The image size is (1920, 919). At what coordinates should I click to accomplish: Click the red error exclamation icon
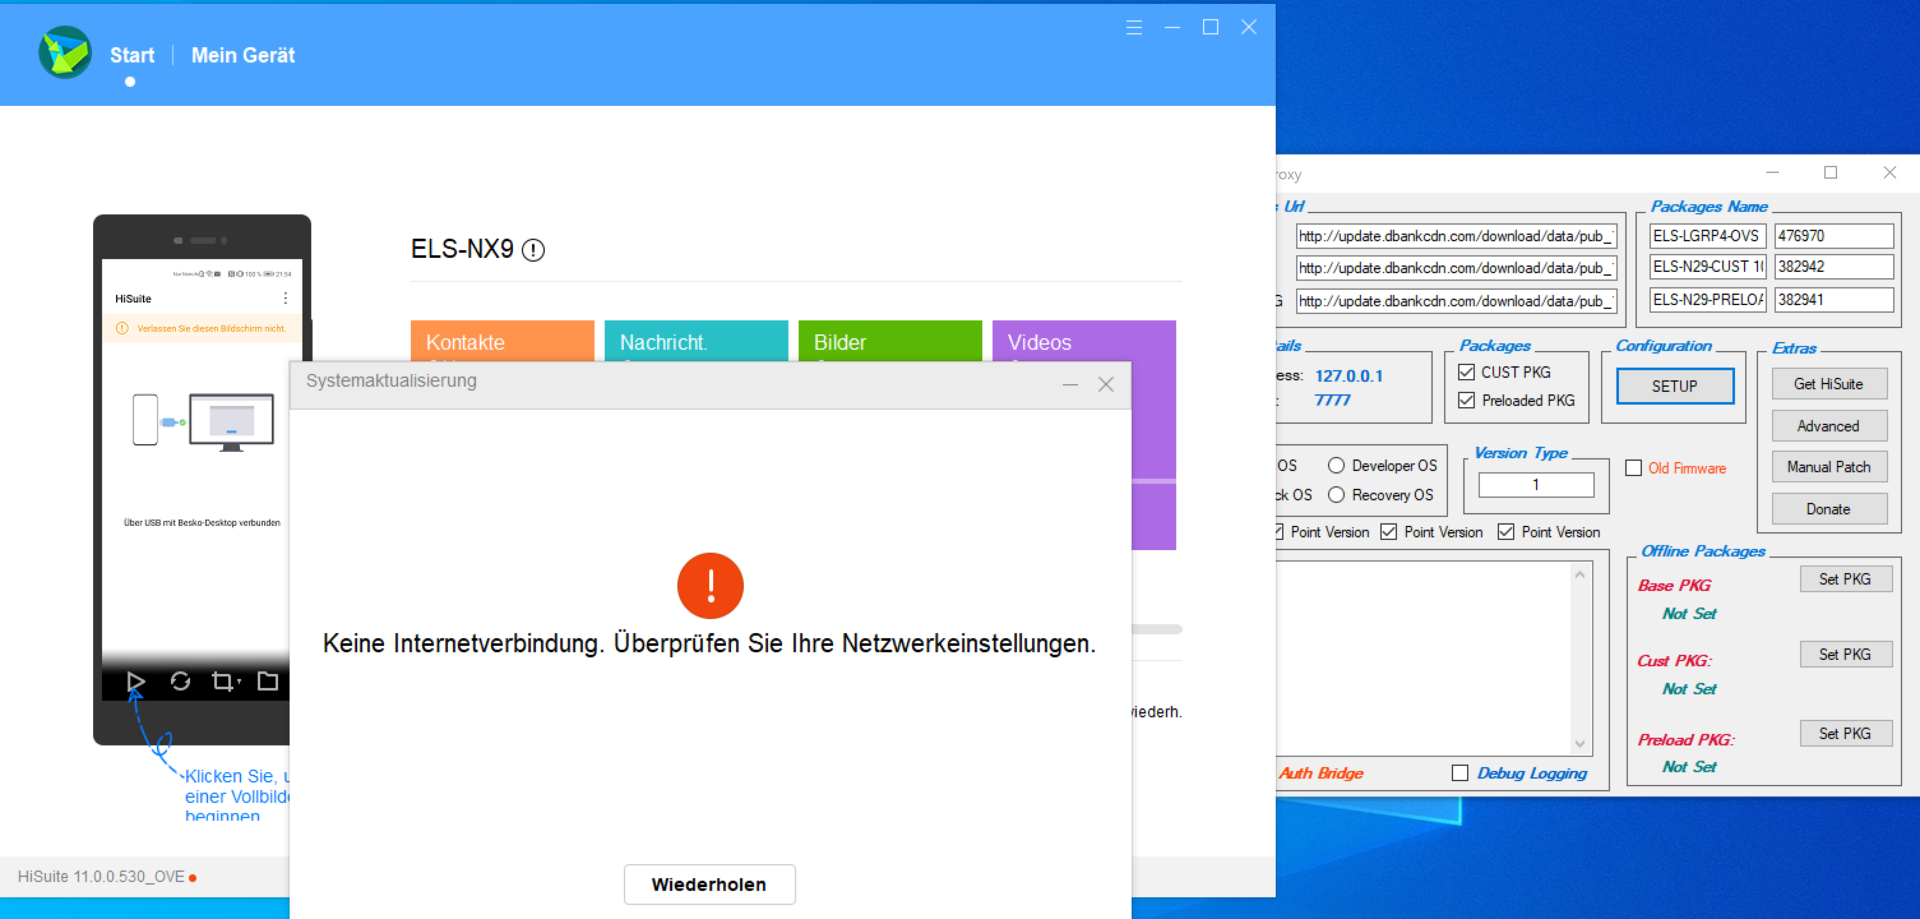tap(710, 586)
